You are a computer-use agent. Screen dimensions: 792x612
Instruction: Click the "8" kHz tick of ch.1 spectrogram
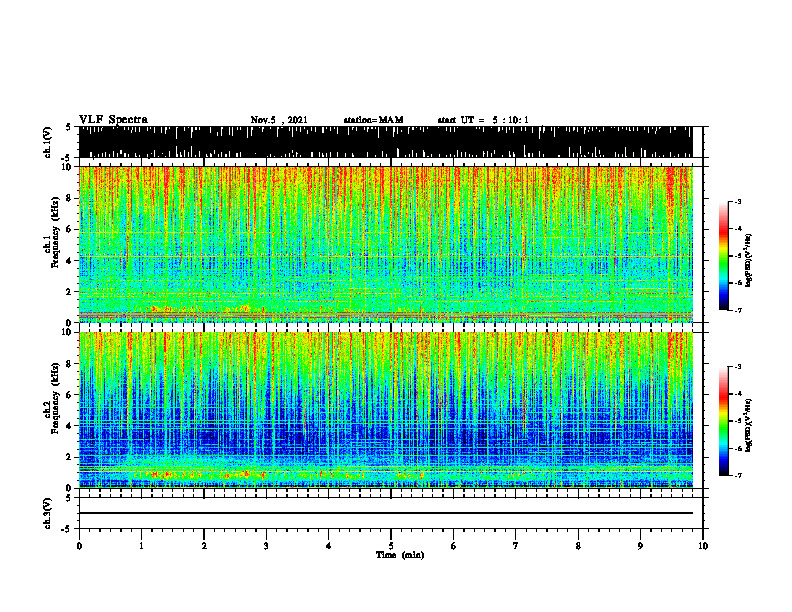click(x=69, y=198)
